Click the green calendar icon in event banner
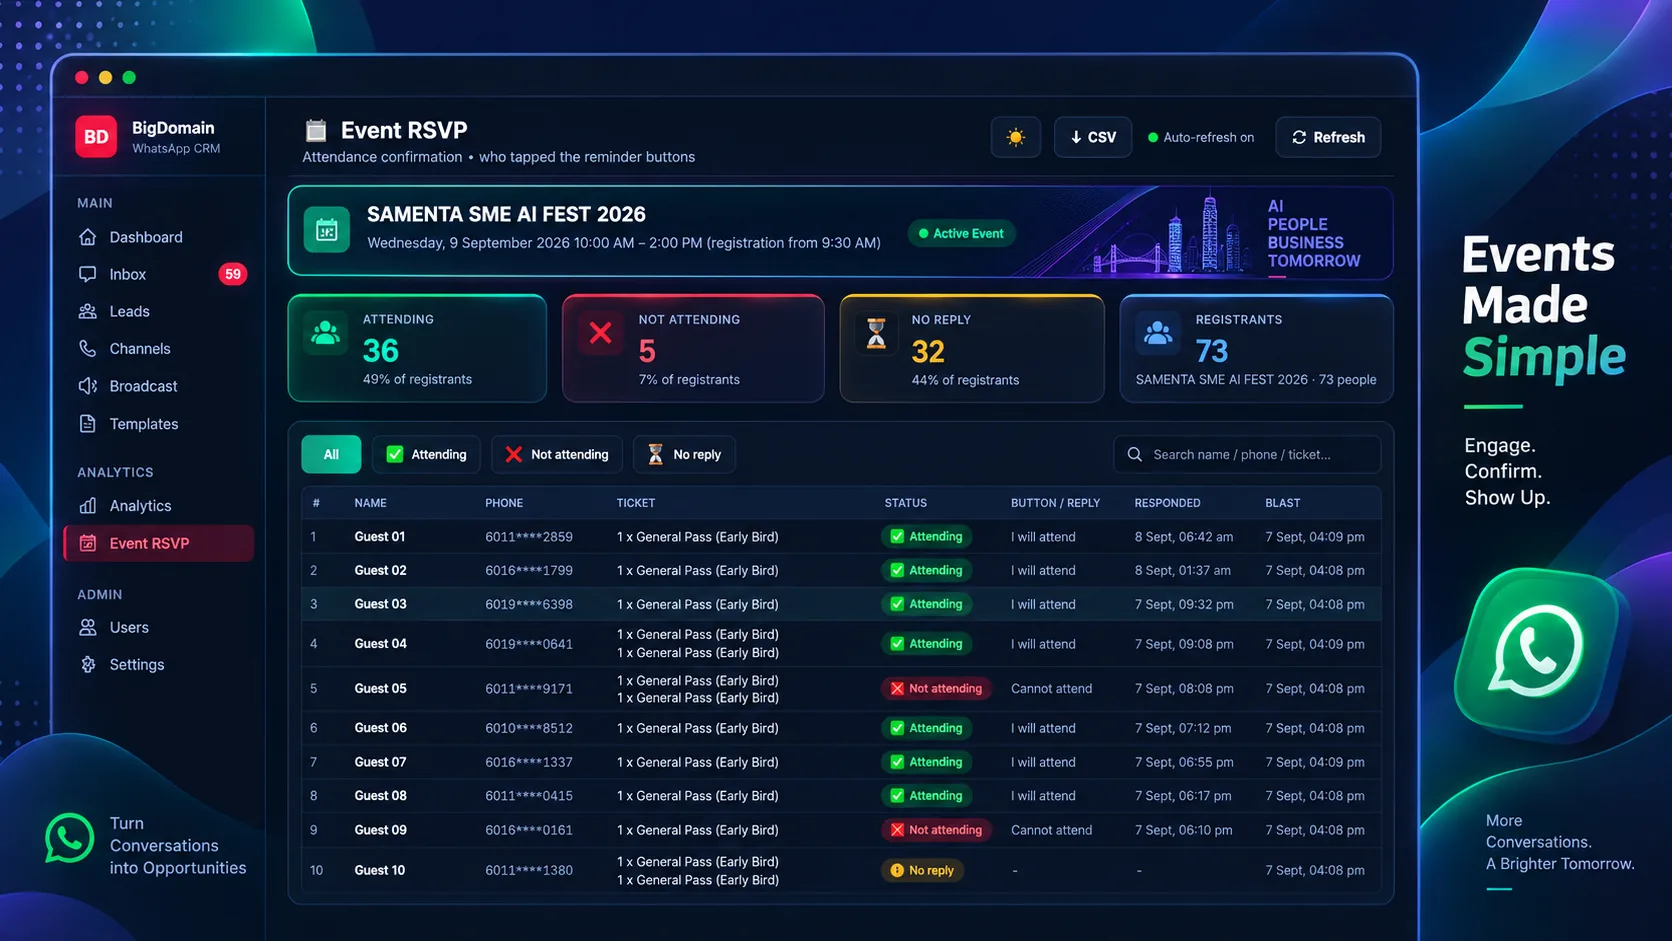 pyautogui.click(x=327, y=230)
